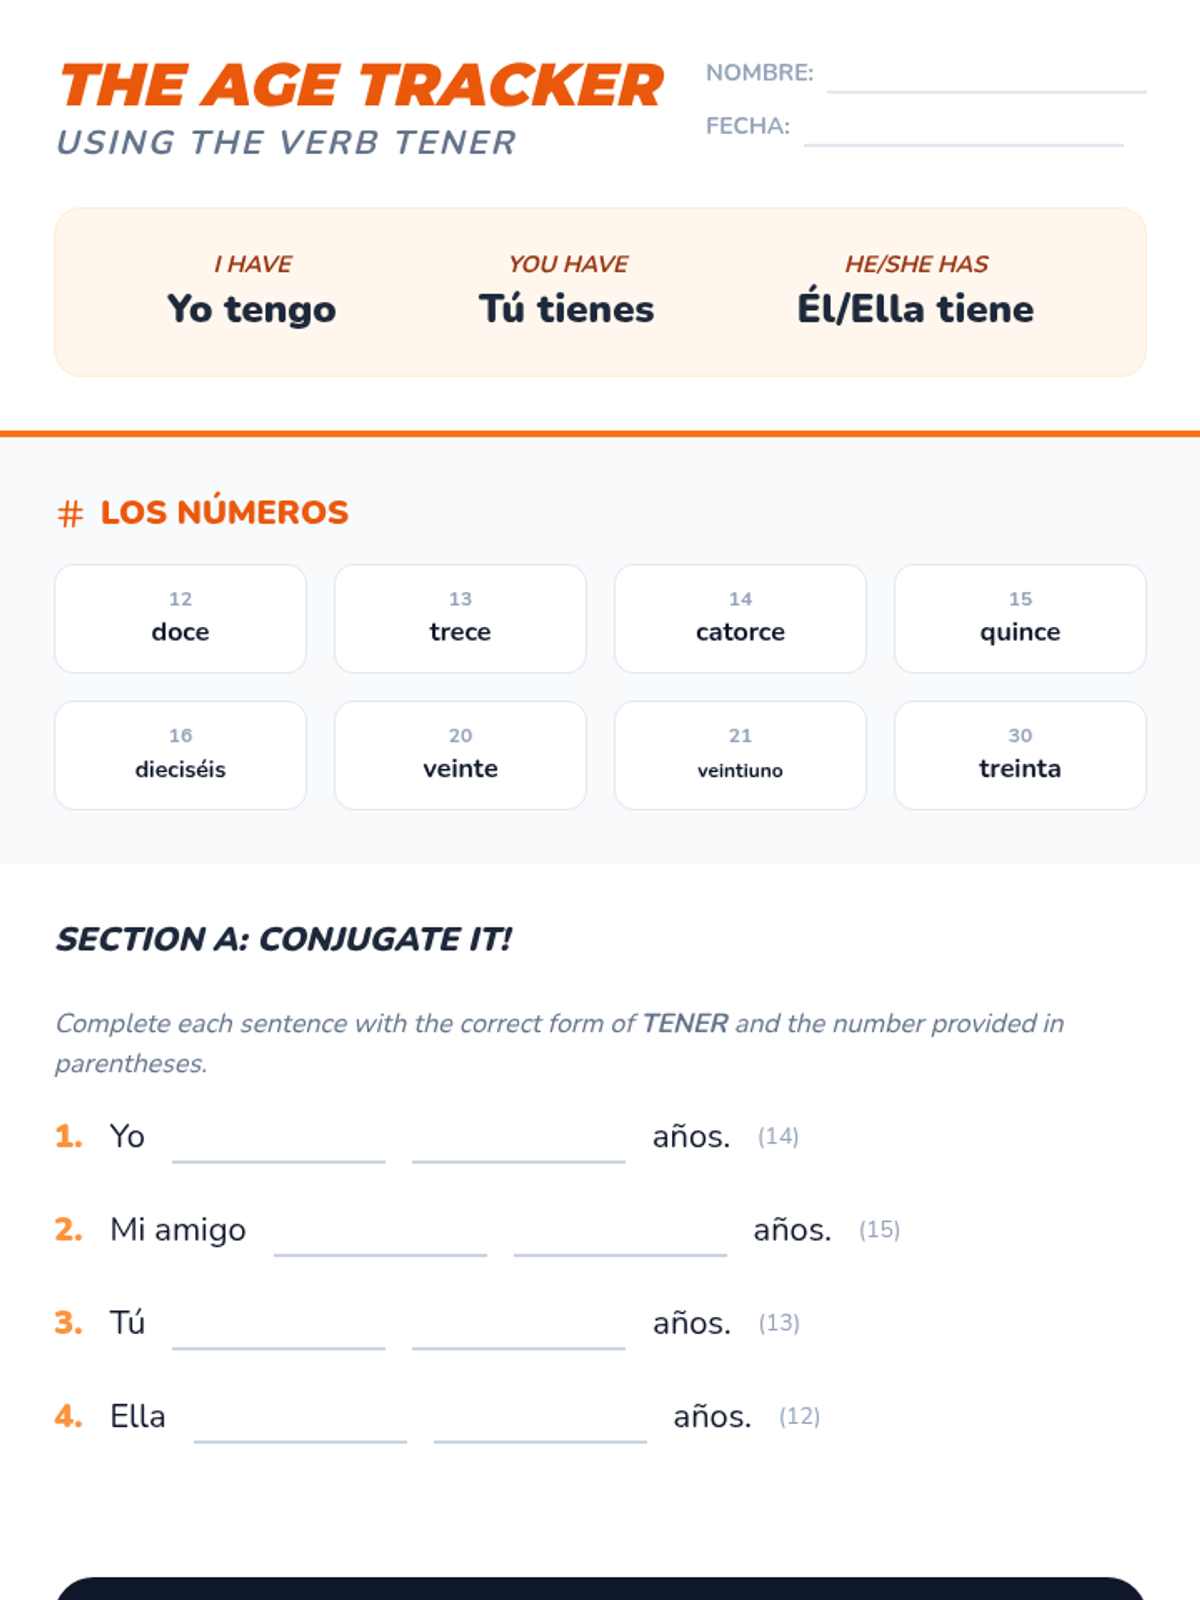
Task: Choose the 15 quince number card
Action: [x=1020, y=619]
